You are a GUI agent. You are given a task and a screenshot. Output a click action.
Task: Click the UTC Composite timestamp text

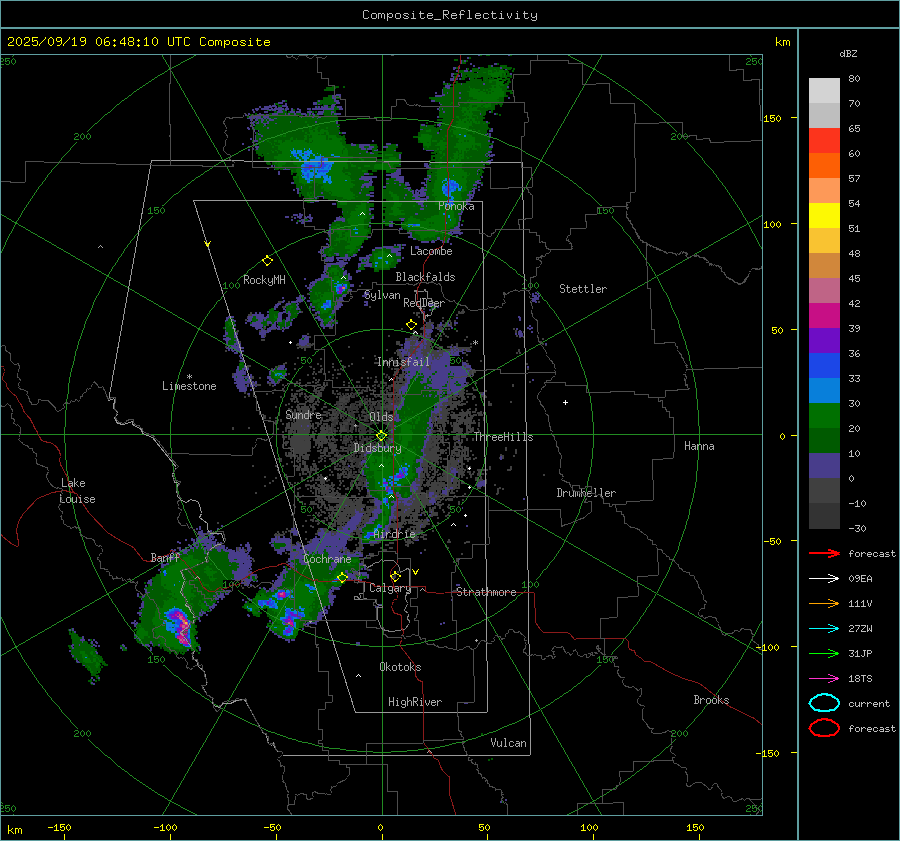138,42
